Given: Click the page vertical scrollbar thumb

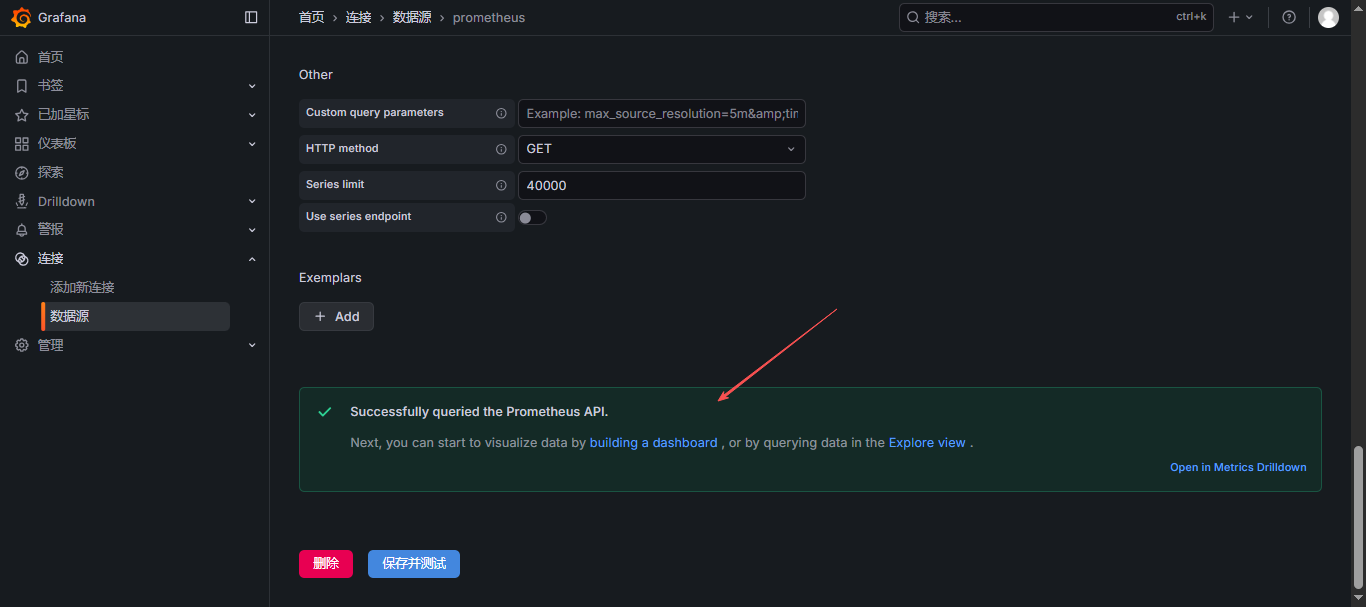Looking at the screenshot, I should tap(1357, 517).
